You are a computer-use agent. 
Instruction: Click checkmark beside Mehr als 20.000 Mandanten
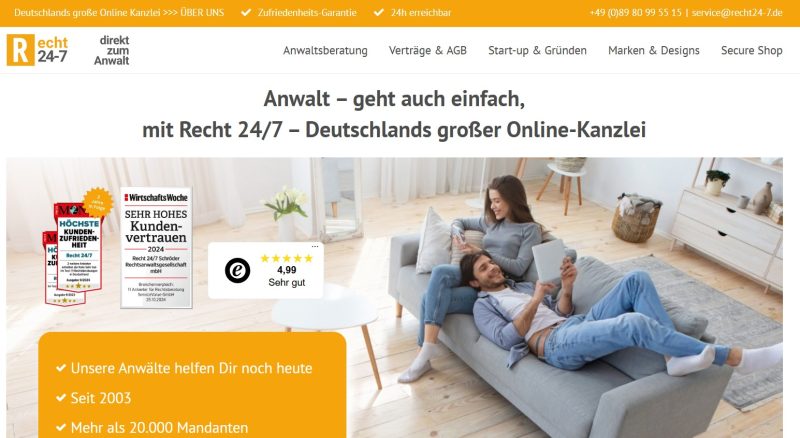pos(61,427)
